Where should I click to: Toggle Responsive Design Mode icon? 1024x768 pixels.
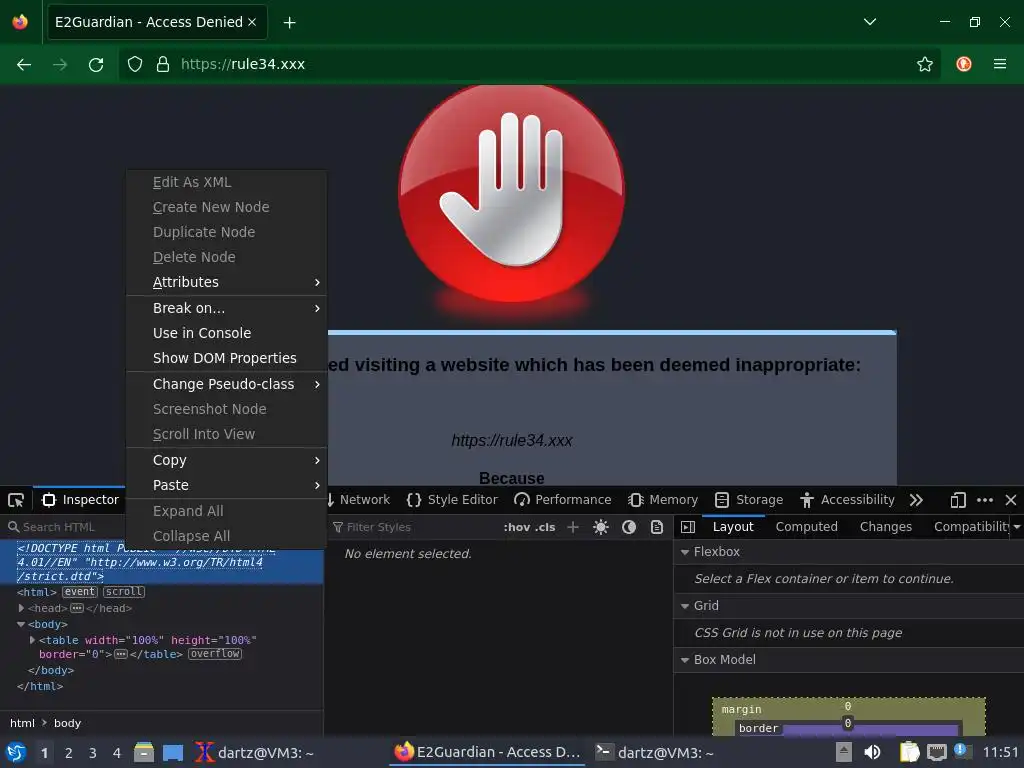pyautogui.click(x=958, y=500)
